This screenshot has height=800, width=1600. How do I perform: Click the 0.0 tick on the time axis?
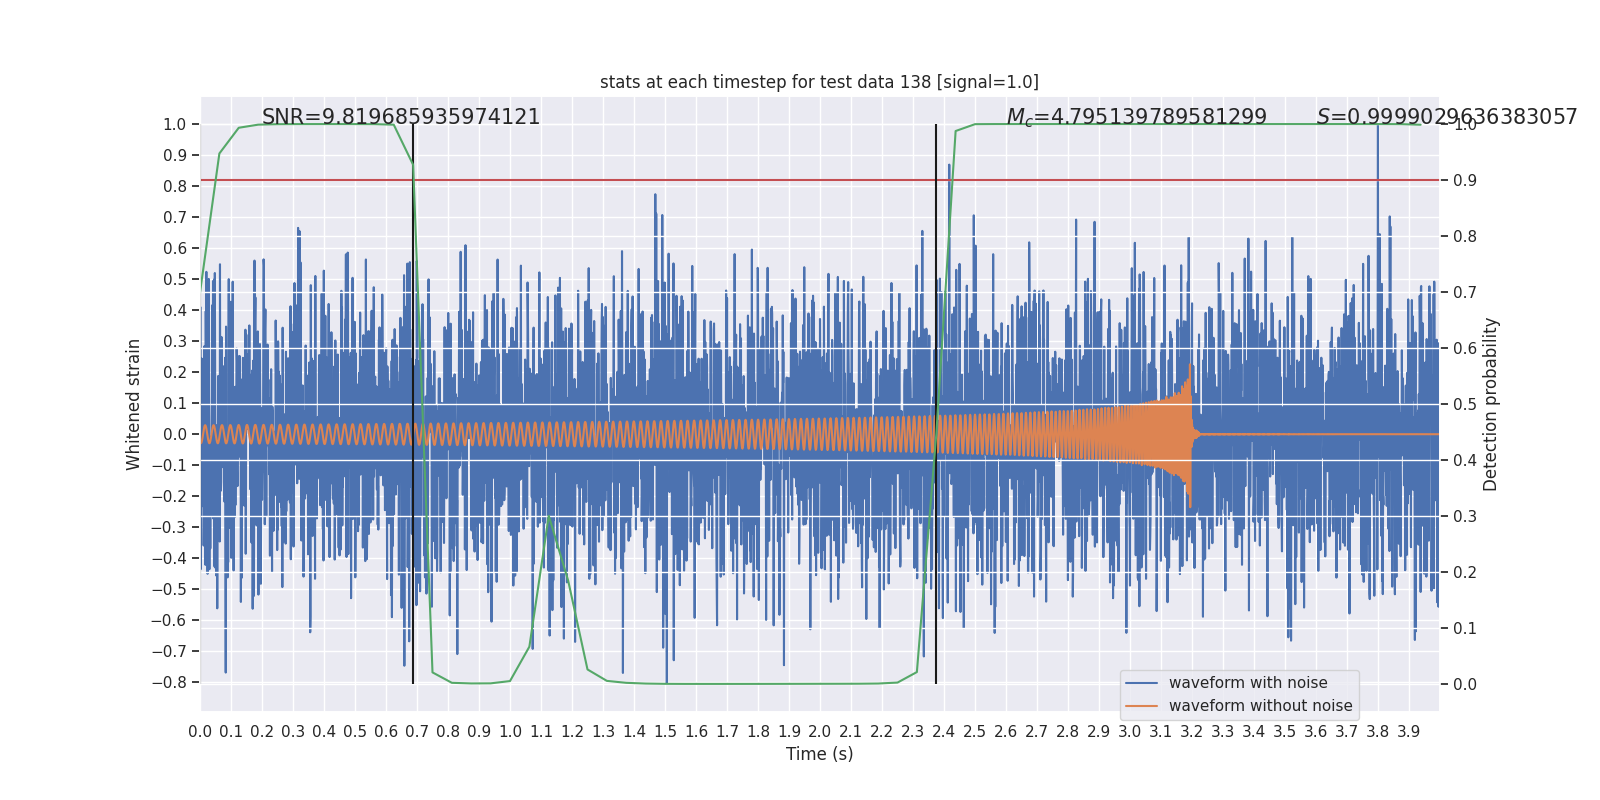coord(200,732)
